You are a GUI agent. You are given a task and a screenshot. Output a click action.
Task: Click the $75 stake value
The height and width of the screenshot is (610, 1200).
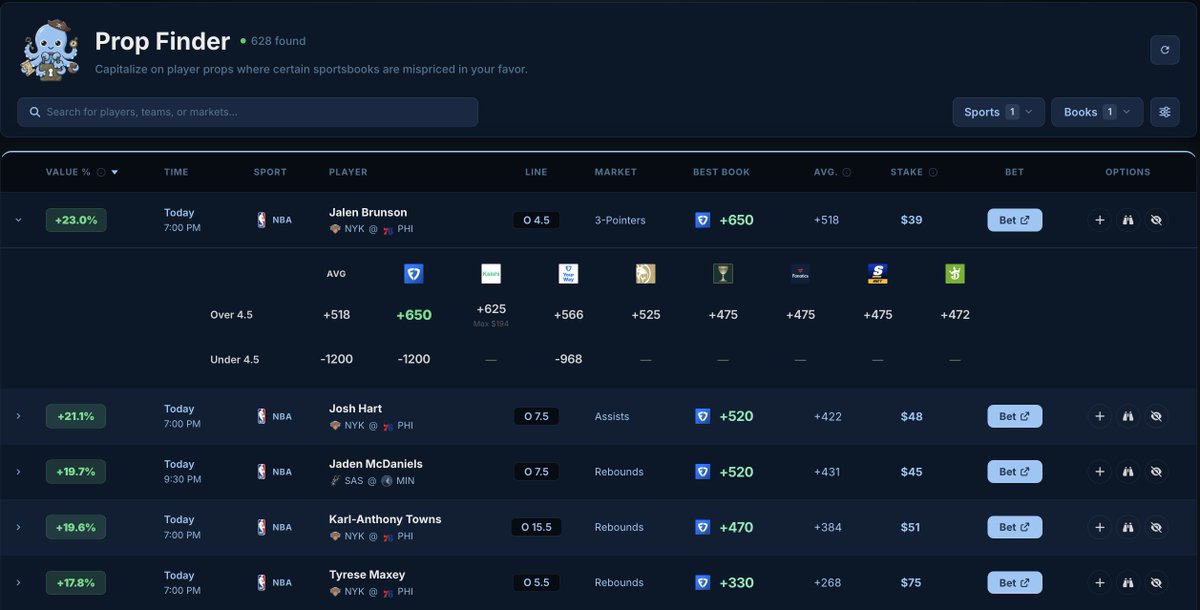(910, 583)
